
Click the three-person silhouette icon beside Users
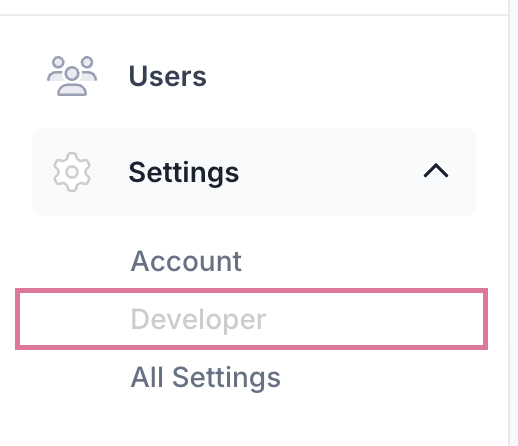pos(72,76)
